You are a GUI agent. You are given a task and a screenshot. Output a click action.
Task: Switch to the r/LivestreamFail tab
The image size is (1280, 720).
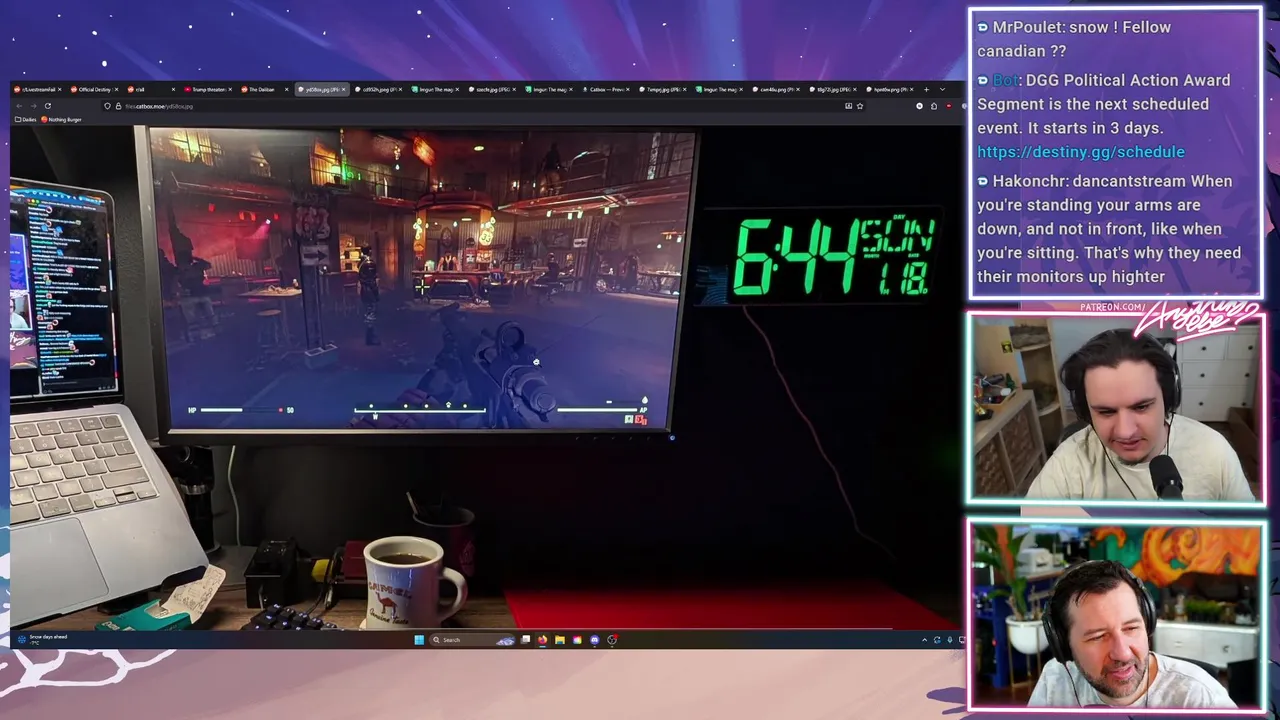pyautogui.click(x=38, y=89)
